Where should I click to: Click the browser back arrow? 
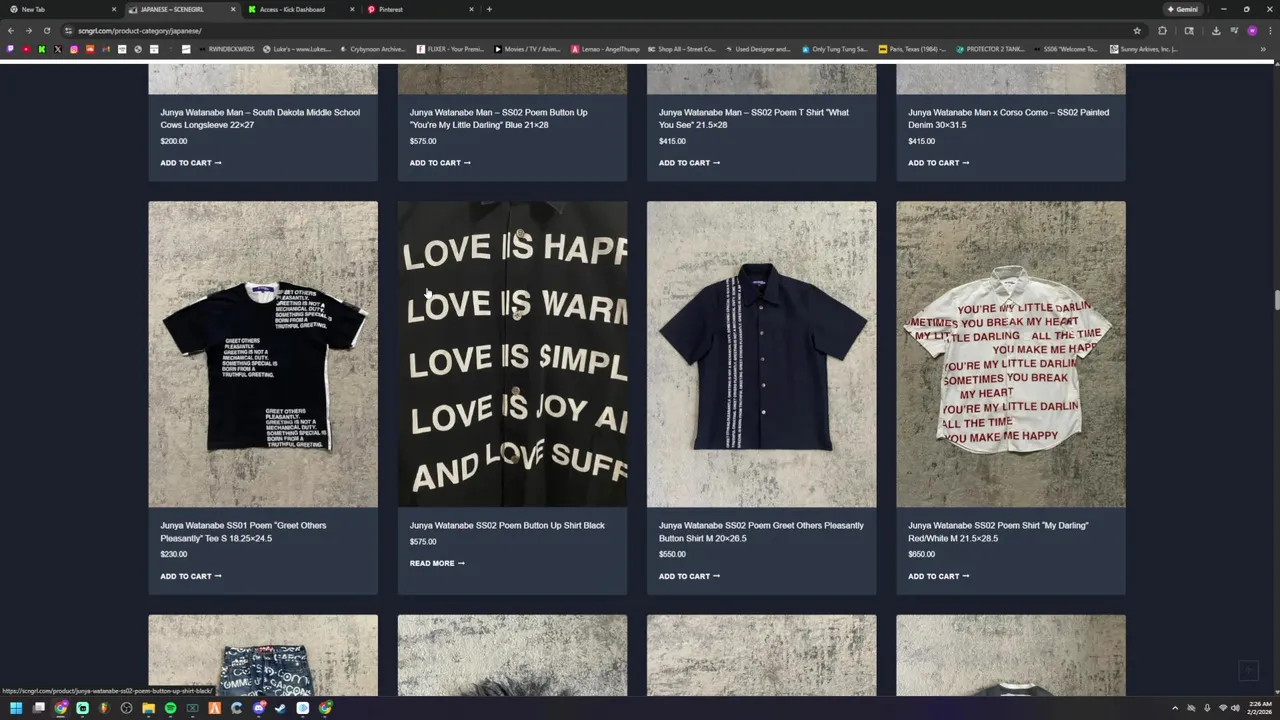tap(12, 31)
